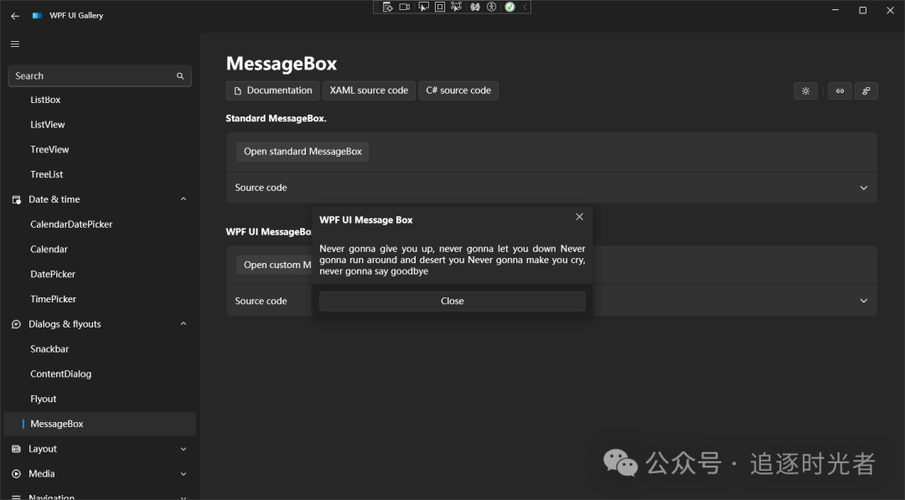The height and width of the screenshot is (500, 905).
Task: Collapse the Date & time section chevron
Action: tap(184, 199)
